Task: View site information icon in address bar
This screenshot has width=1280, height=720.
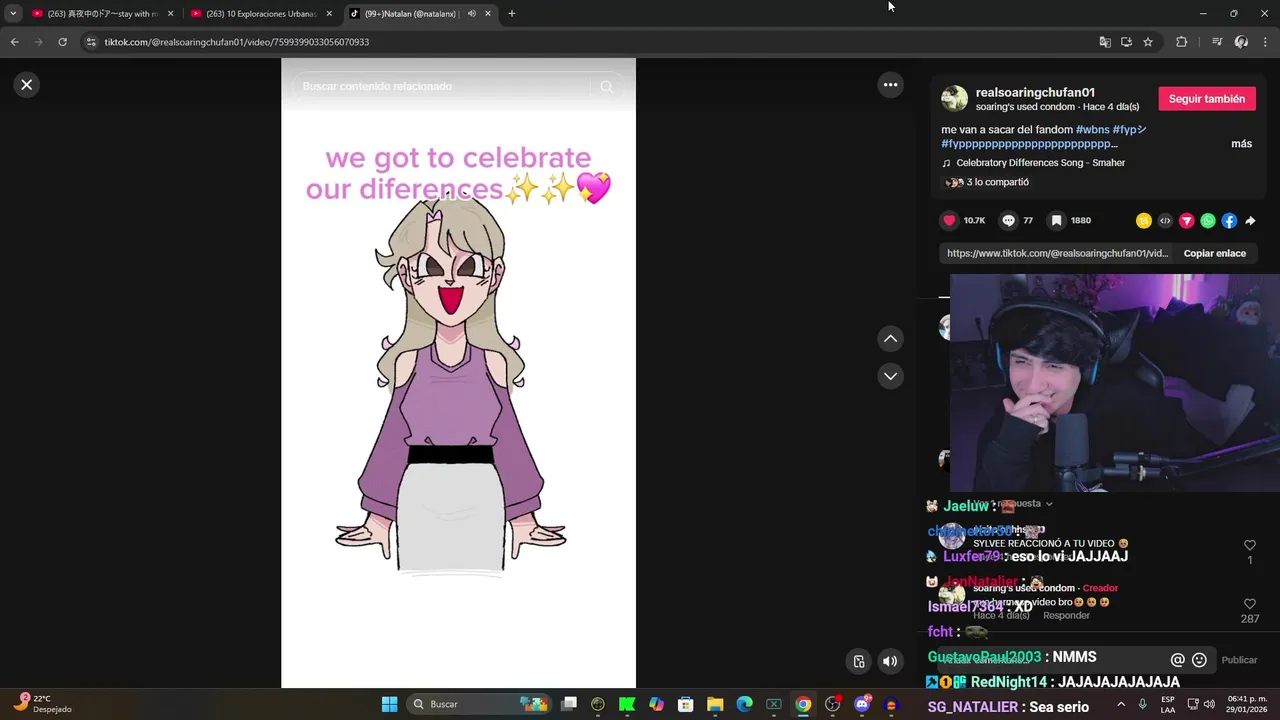Action: [x=91, y=42]
